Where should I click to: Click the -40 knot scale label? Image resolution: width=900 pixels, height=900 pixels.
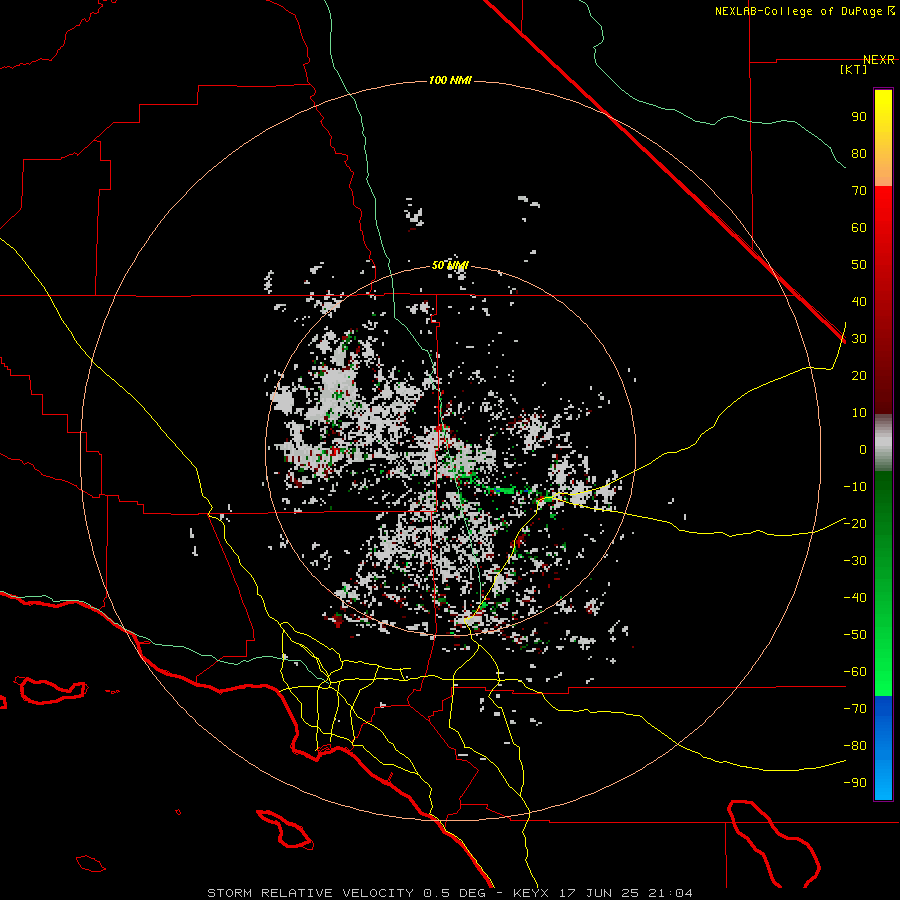click(855, 598)
